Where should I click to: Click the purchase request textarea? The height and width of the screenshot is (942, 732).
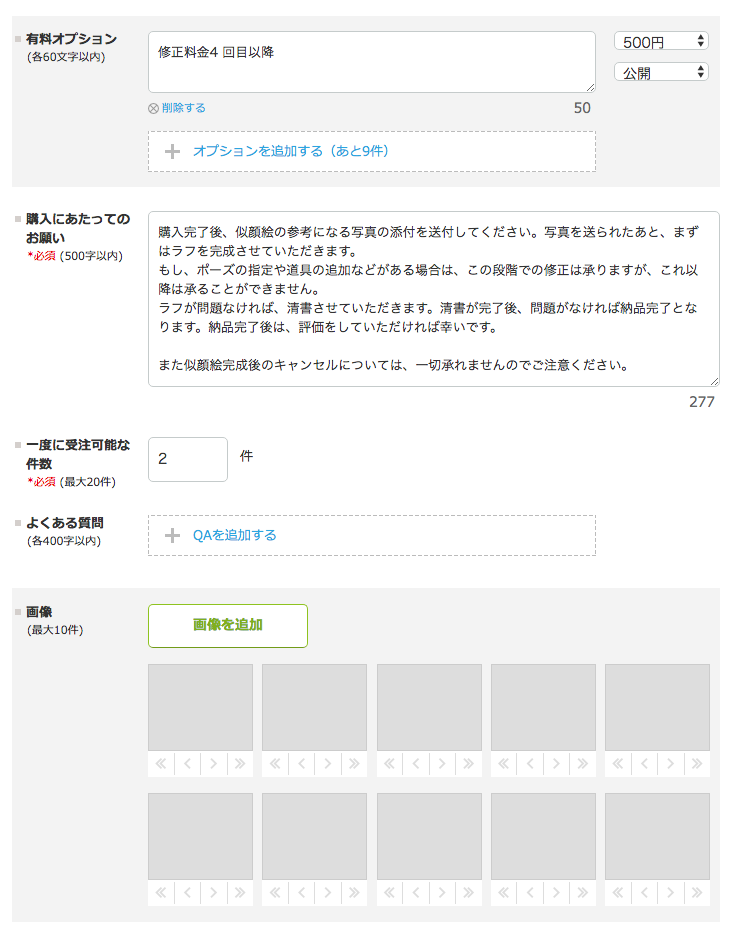(433, 299)
